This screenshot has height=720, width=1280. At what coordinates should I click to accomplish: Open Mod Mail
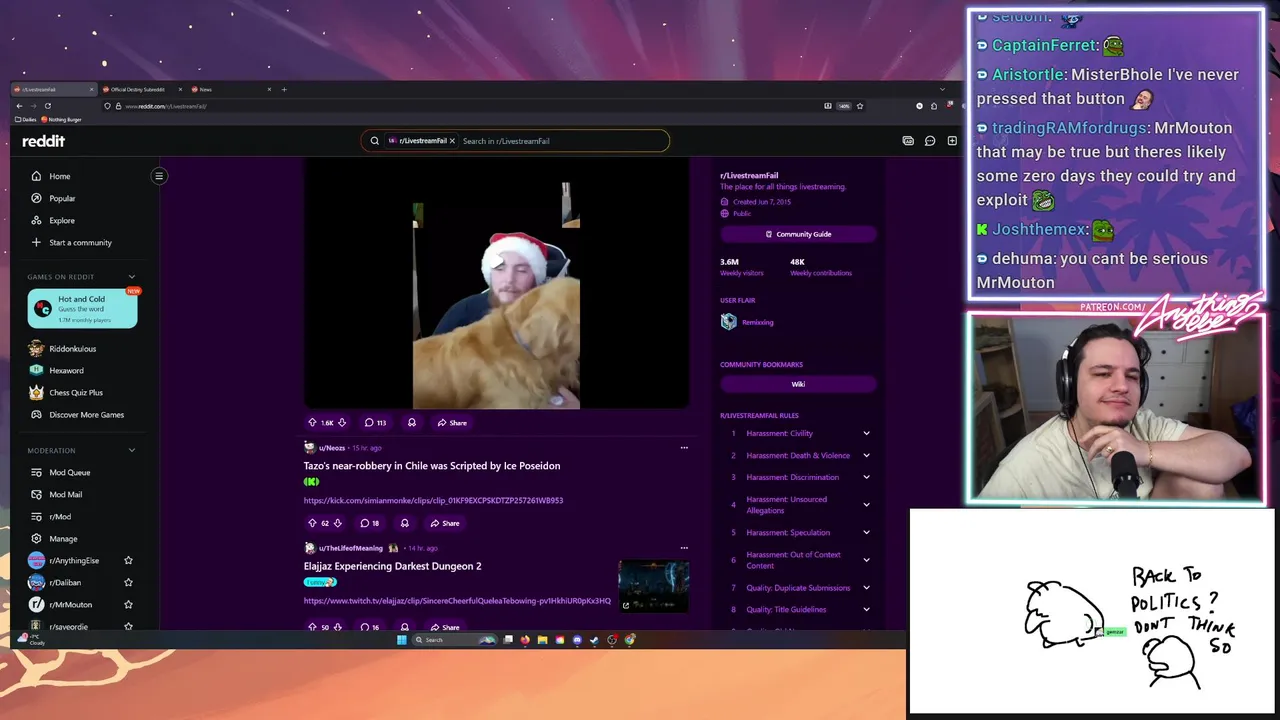coord(66,494)
